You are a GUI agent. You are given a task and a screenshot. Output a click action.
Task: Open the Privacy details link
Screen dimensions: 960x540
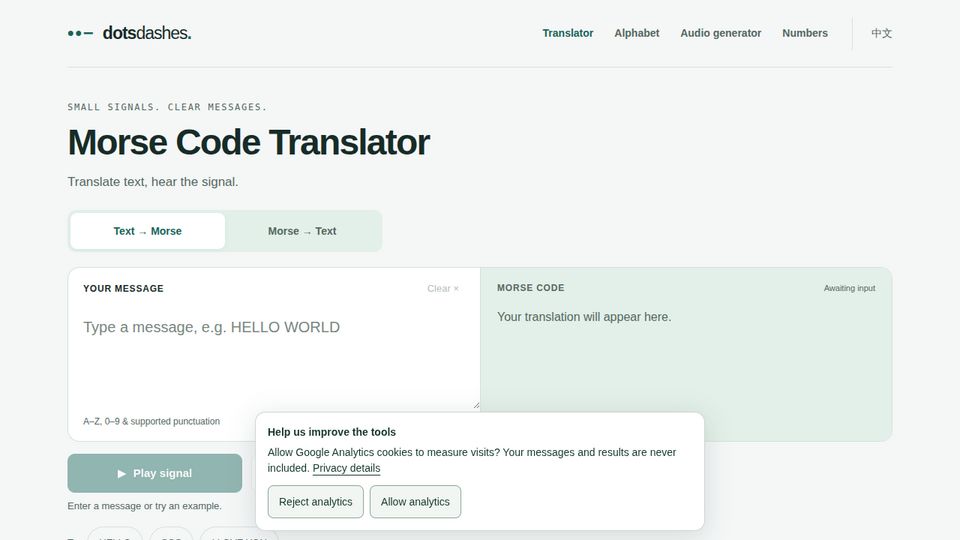[347, 468]
